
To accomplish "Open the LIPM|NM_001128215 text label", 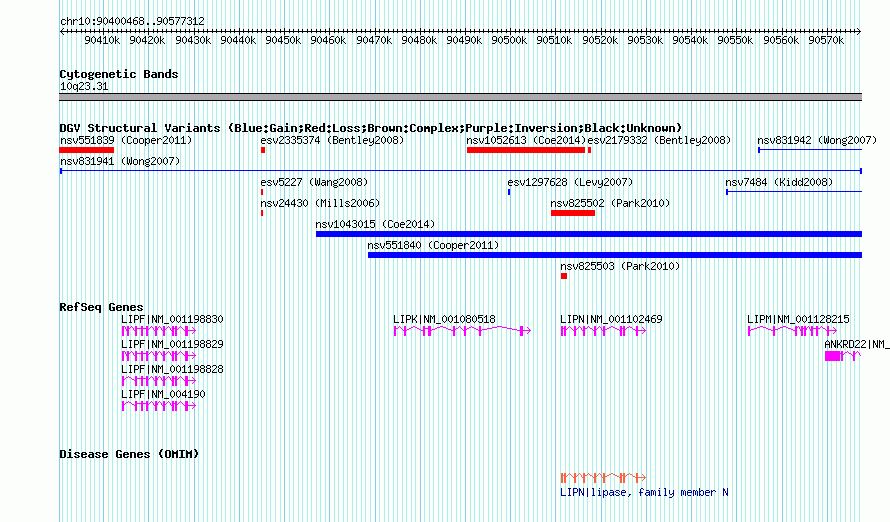I will tap(798, 319).
